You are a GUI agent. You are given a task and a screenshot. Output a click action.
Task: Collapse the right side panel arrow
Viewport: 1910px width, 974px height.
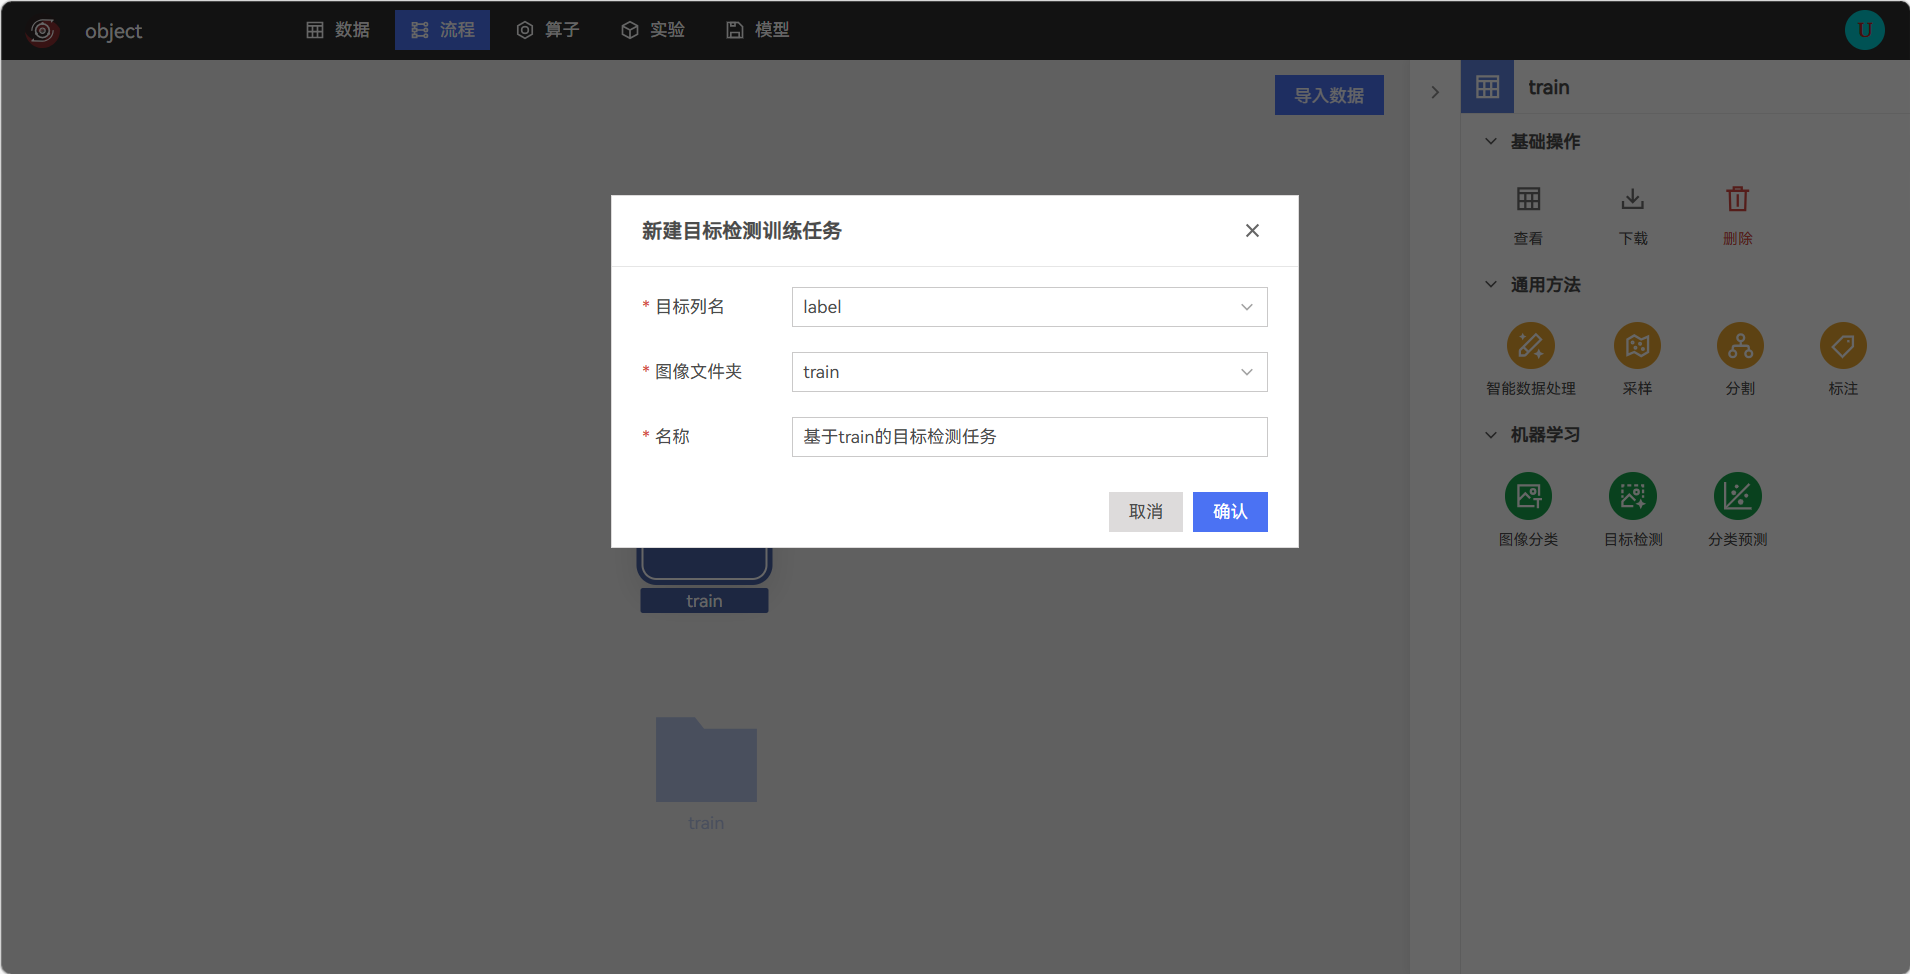(x=1435, y=92)
